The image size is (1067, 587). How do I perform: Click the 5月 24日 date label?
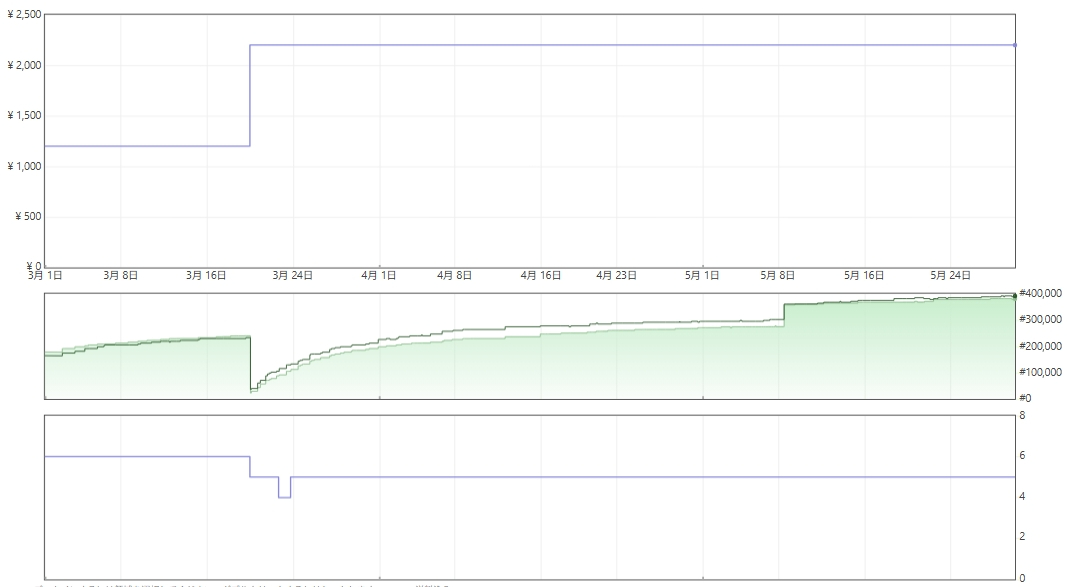950,275
